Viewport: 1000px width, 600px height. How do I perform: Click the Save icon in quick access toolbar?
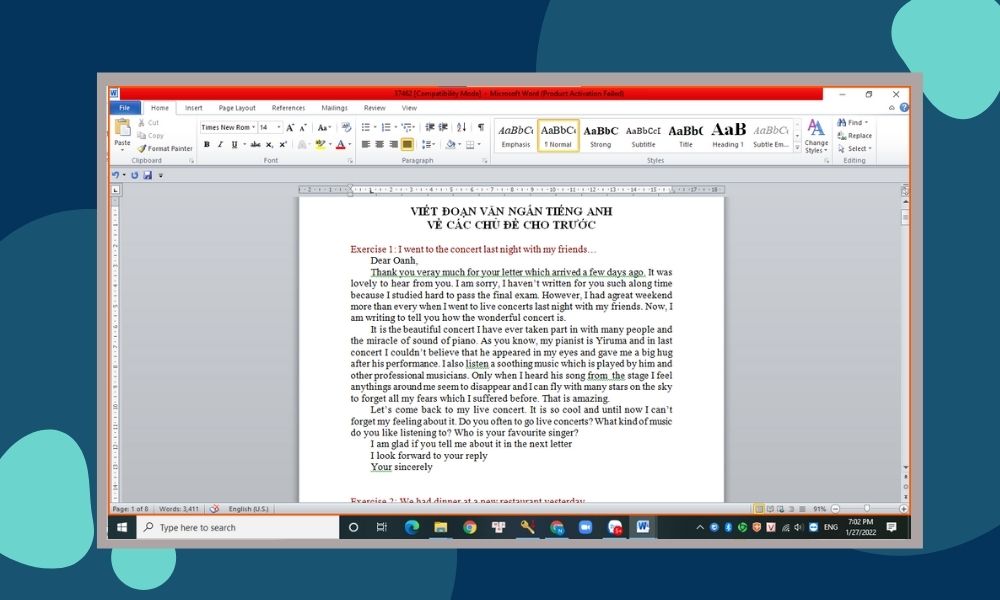[147, 175]
